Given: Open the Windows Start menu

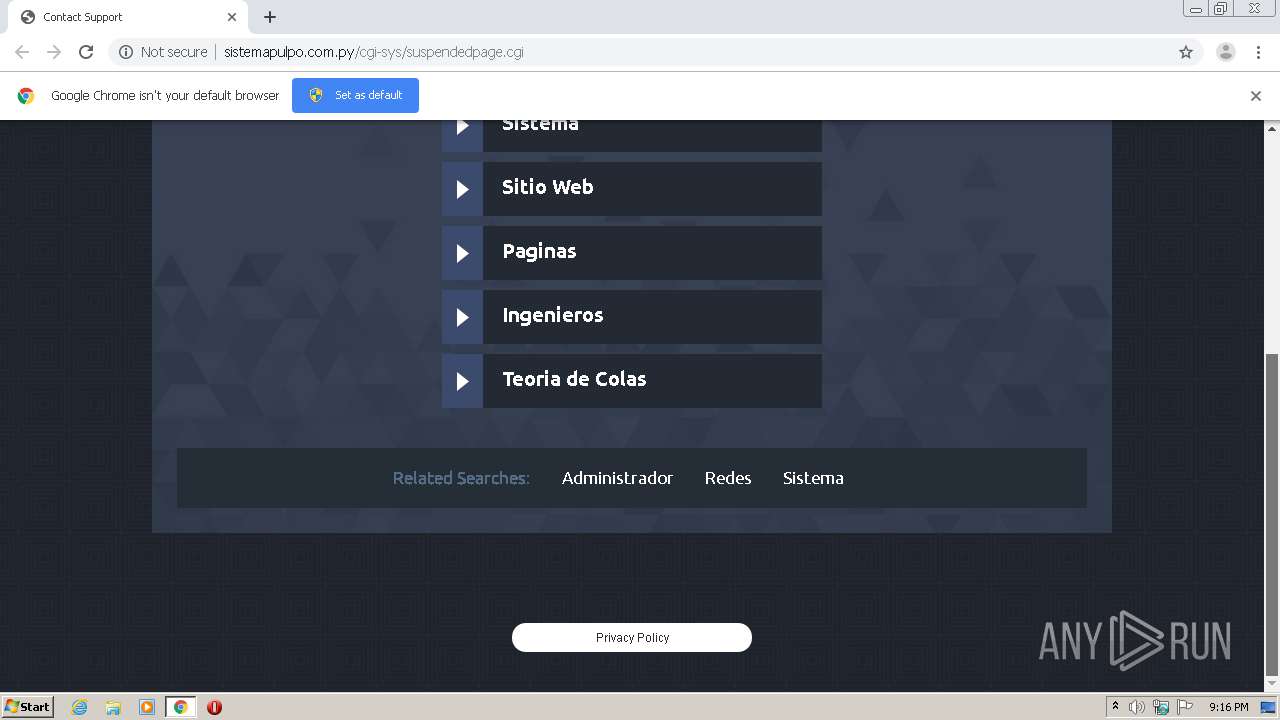Looking at the screenshot, I should pos(28,706).
